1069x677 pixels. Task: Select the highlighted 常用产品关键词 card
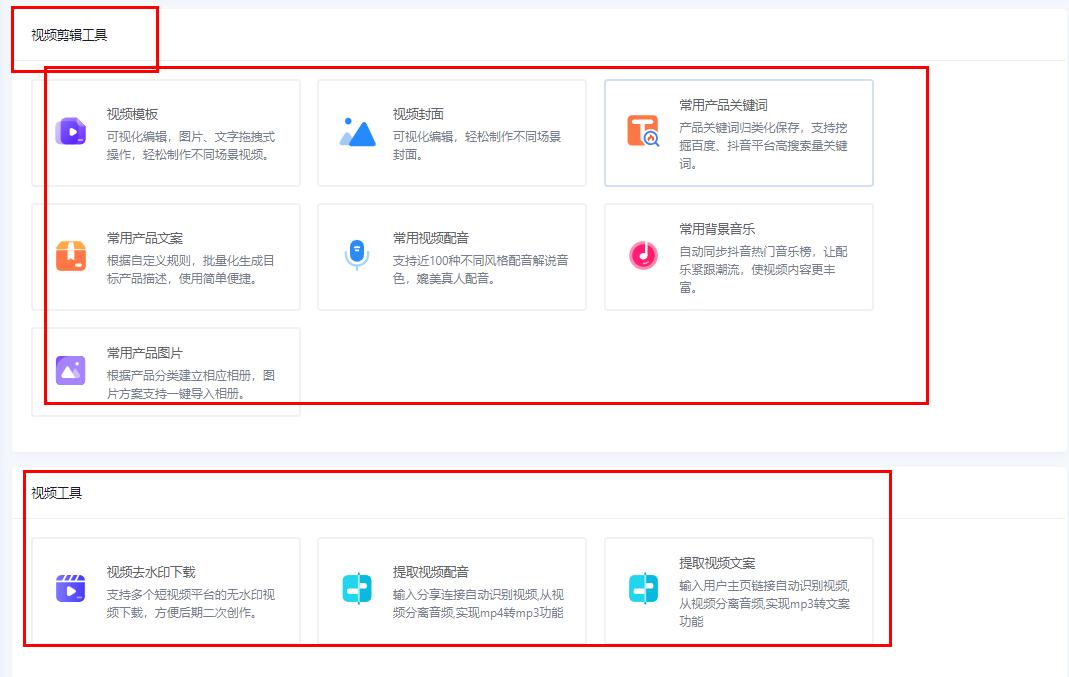(740, 130)
